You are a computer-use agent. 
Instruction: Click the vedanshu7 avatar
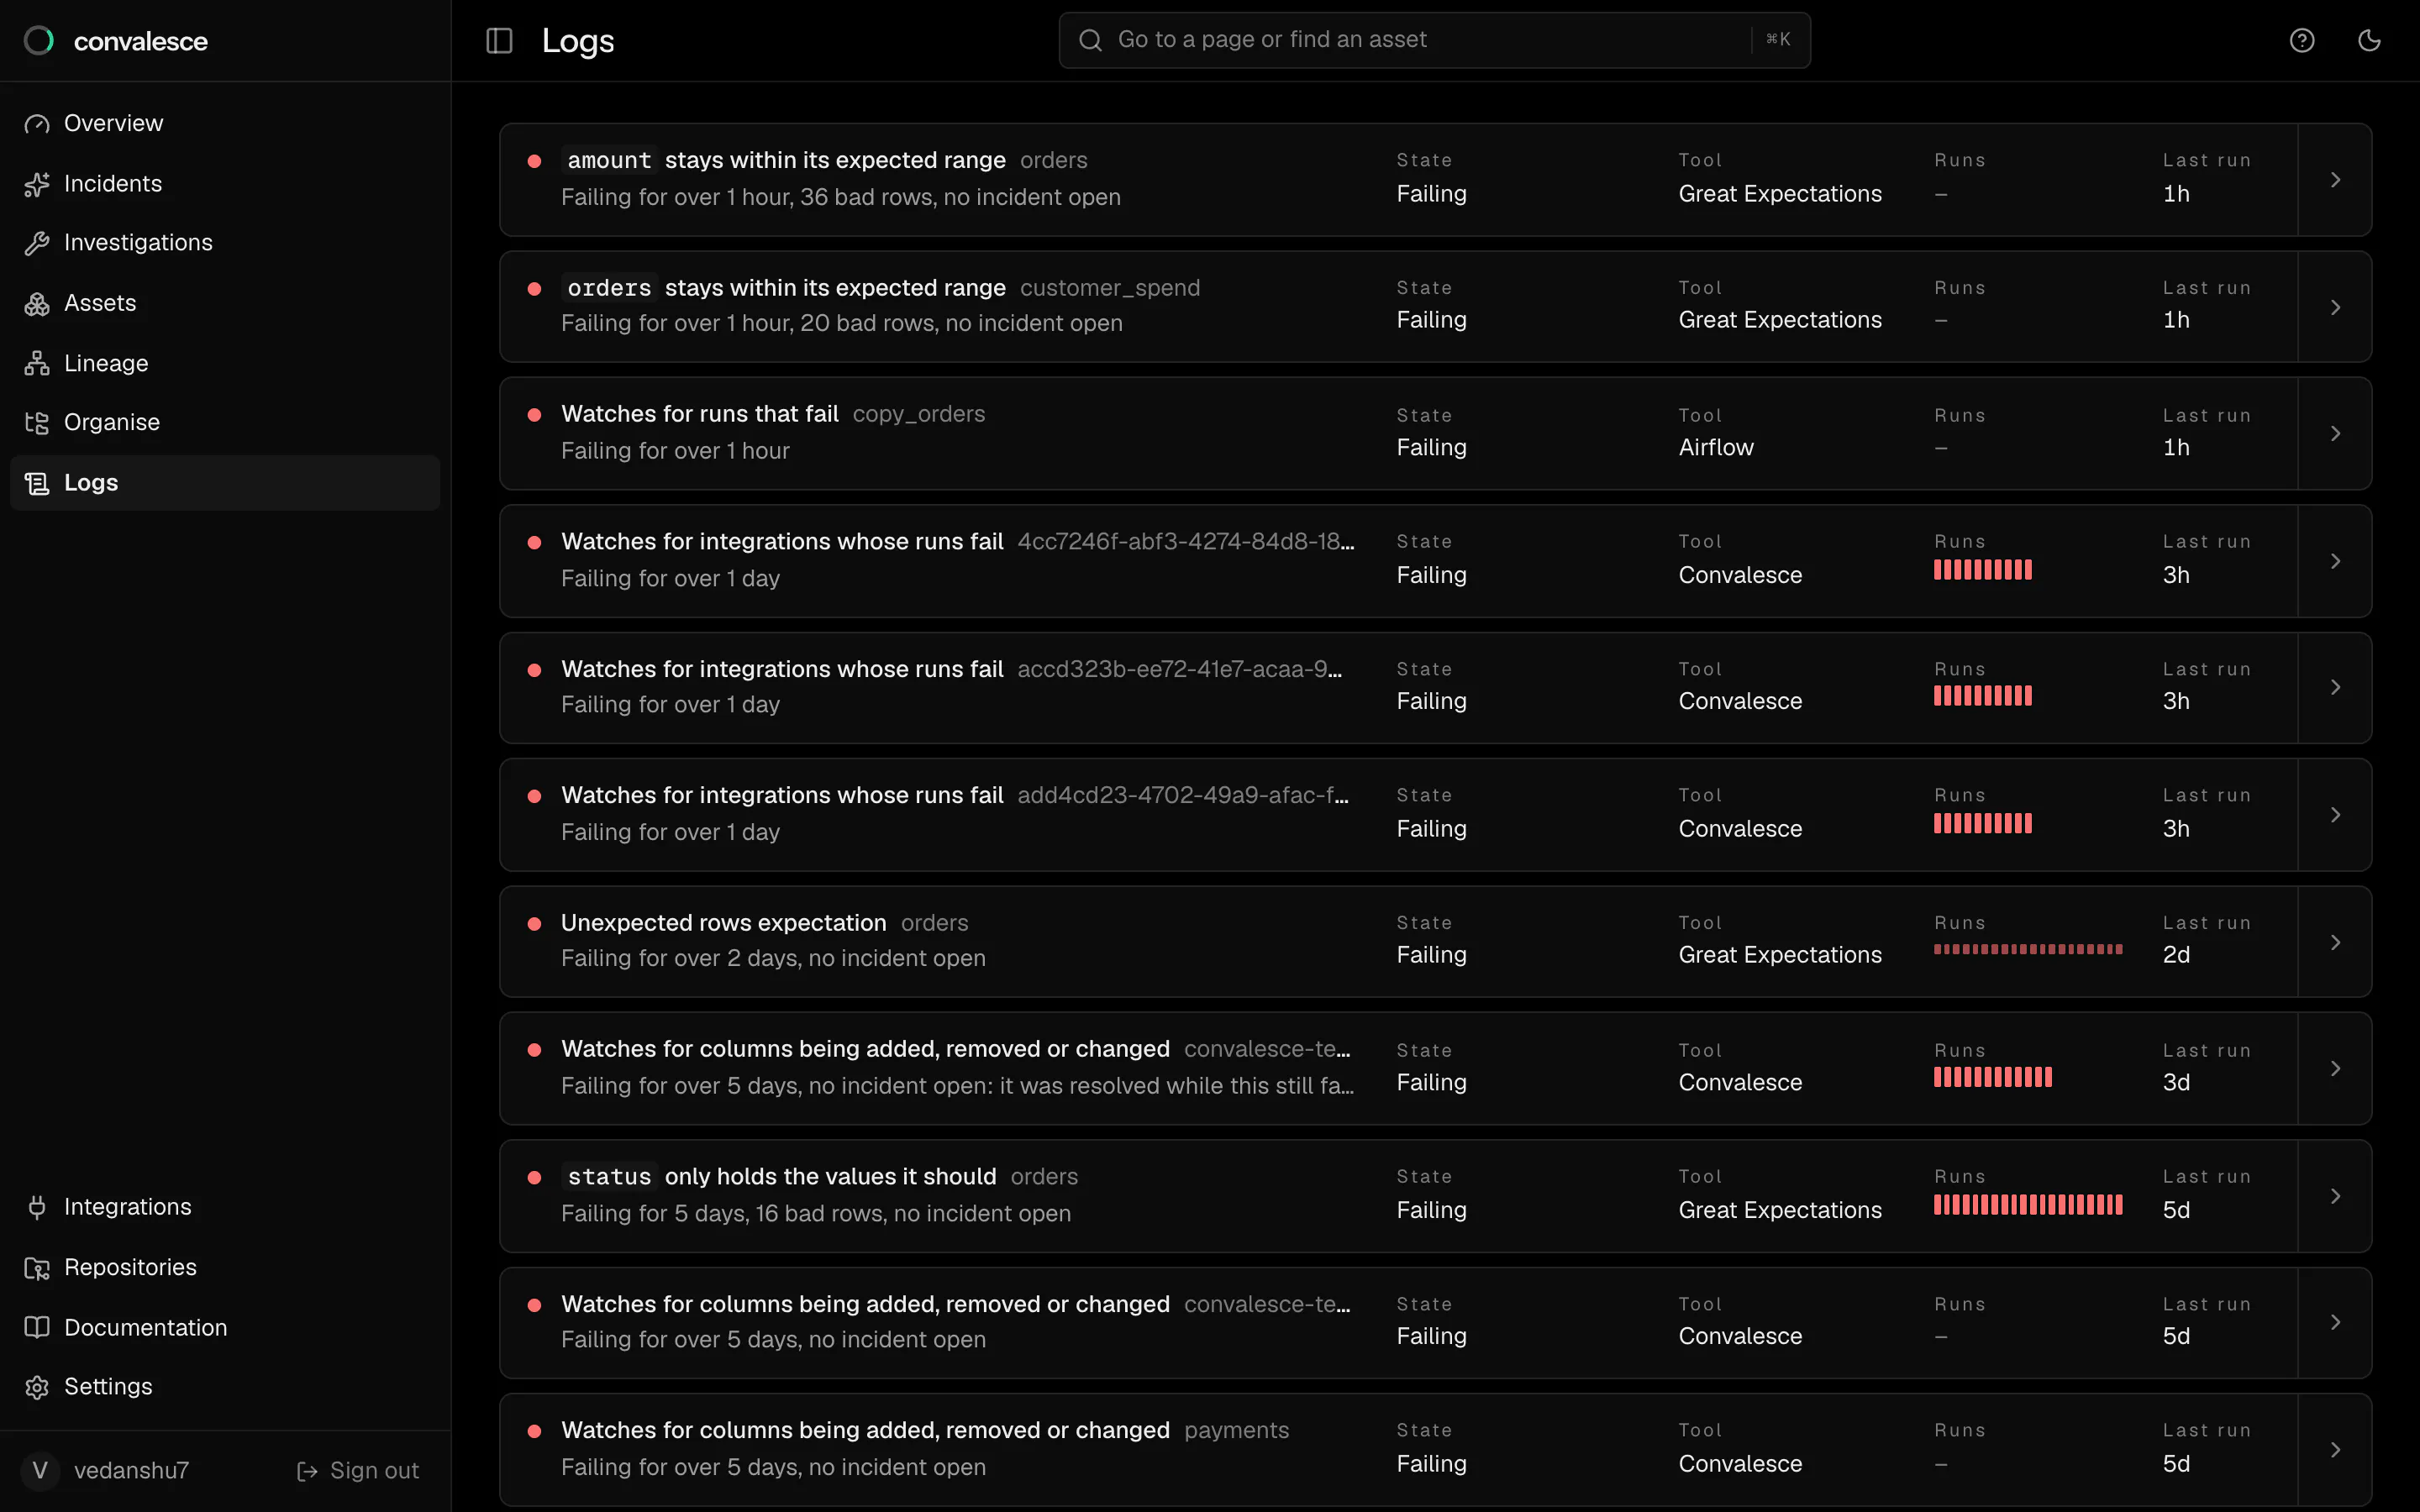coord(40,1471)
